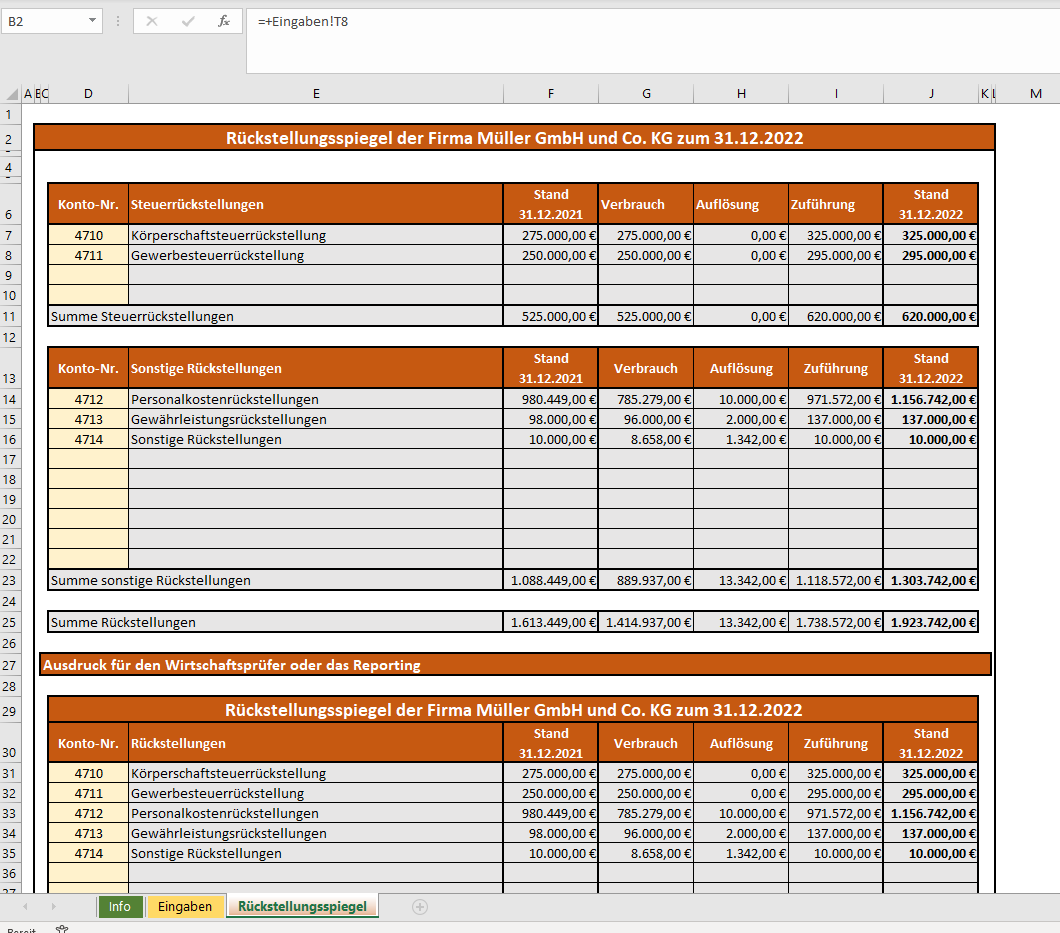Viewport: 1060px width, 933px height.
Task: Click the Summe Rückstellungen label in row 25
Action: 276,622
